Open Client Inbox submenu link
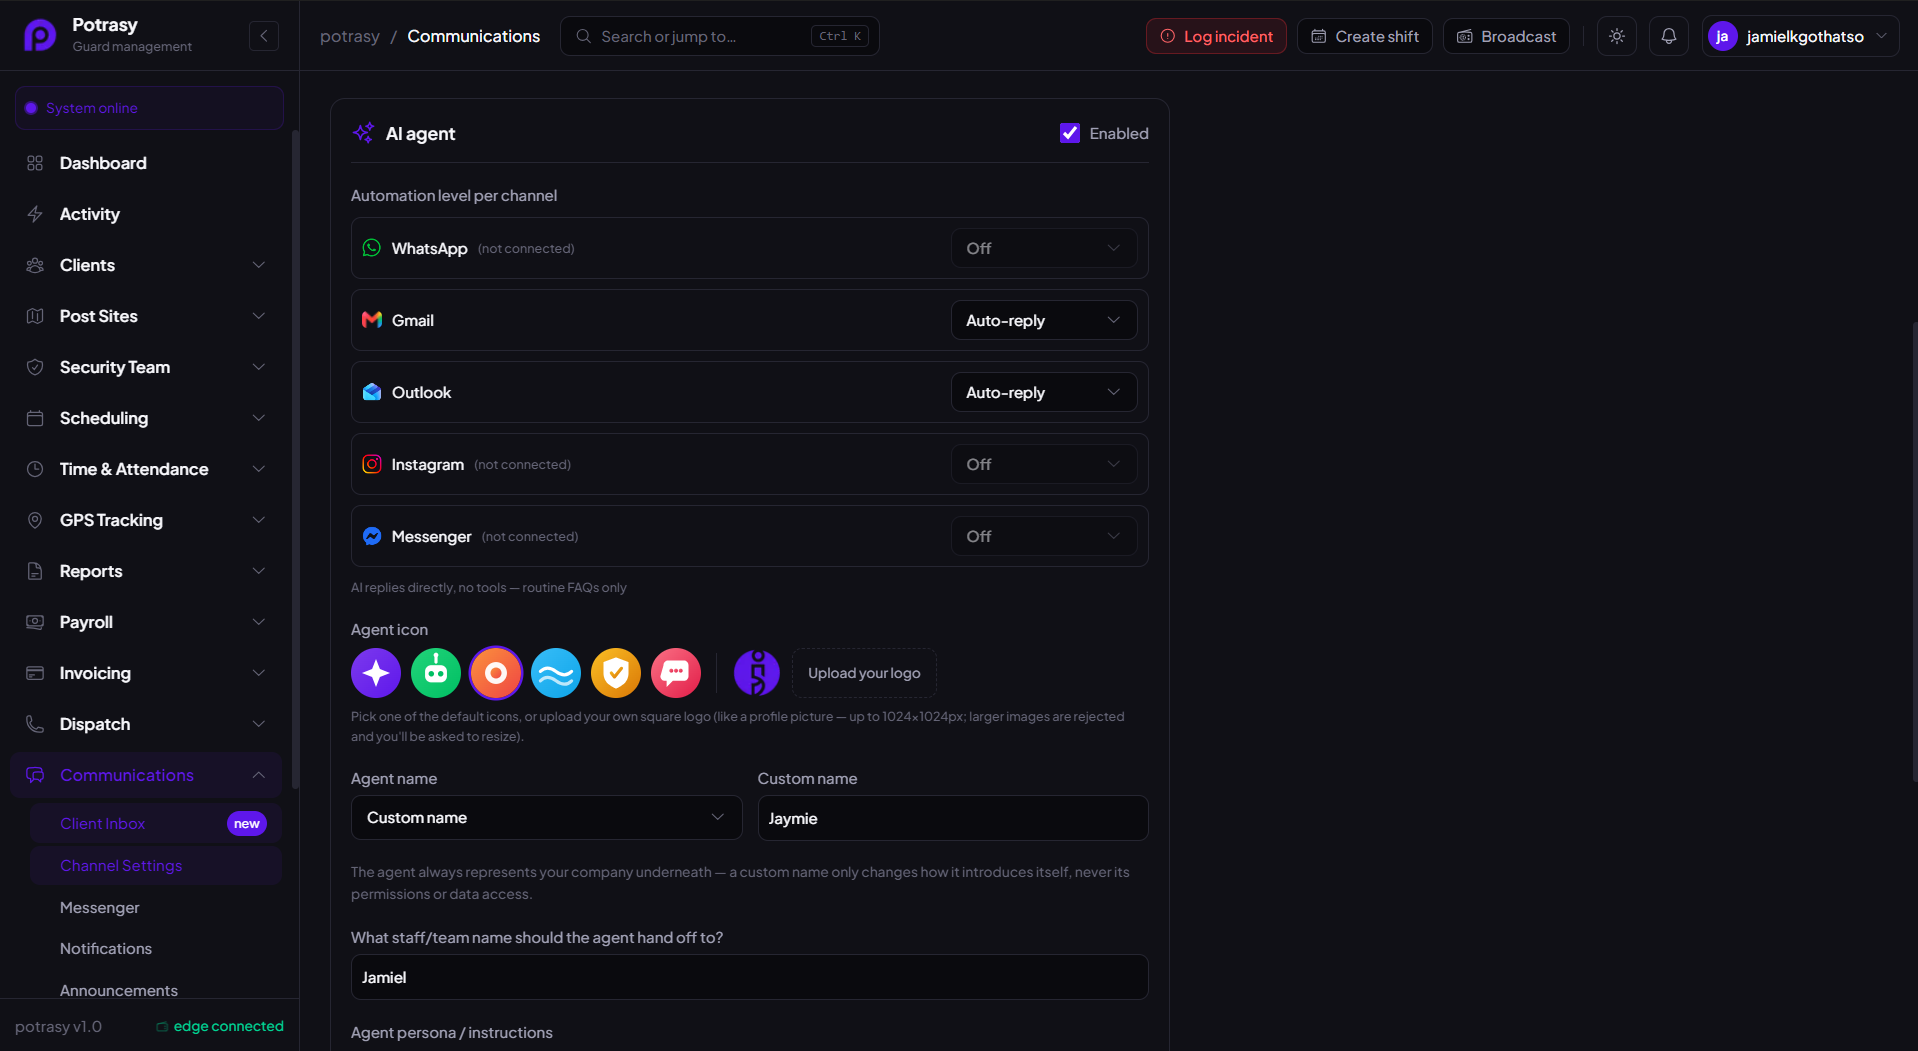 click(x=156, y=824)
